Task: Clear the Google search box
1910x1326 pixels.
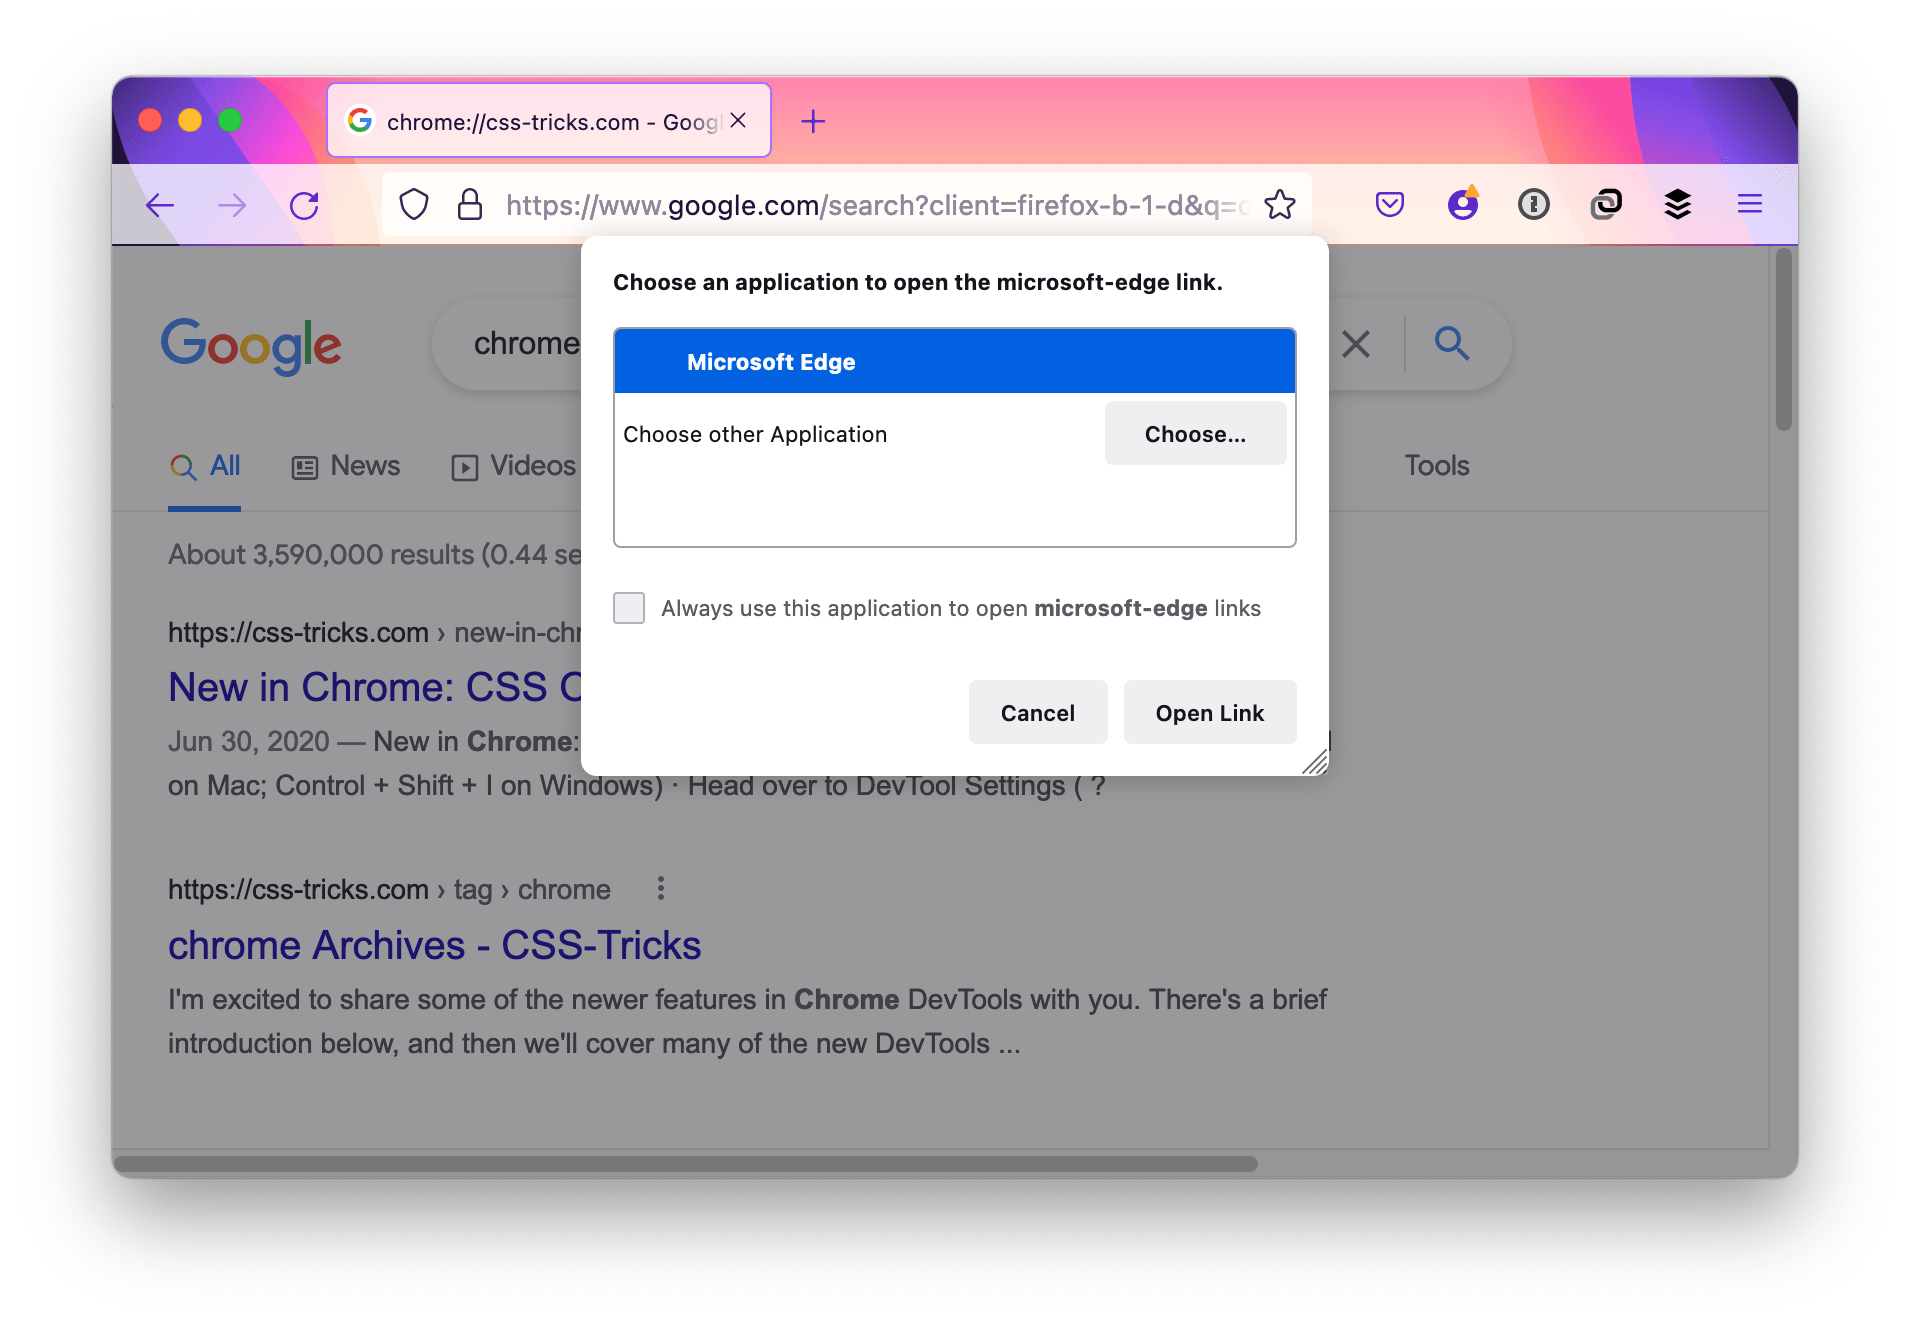Action: tap(1356, 344)
